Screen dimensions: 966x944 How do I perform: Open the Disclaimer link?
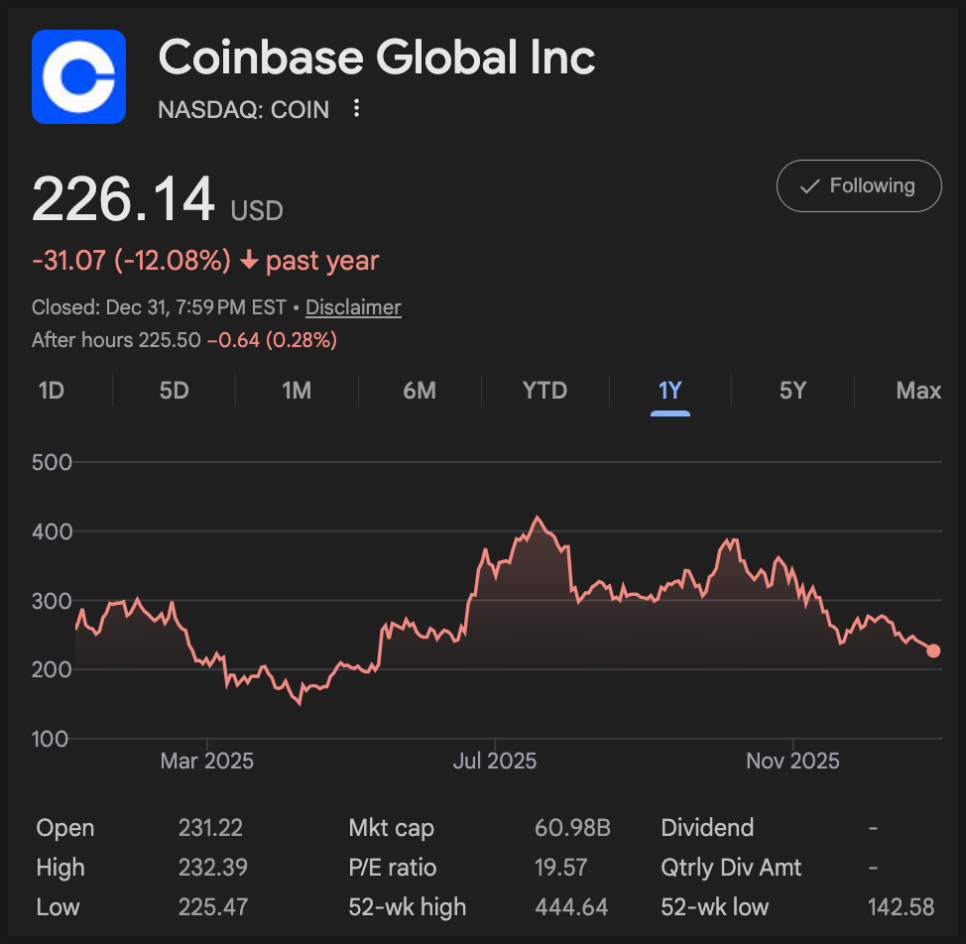[353, 308]
